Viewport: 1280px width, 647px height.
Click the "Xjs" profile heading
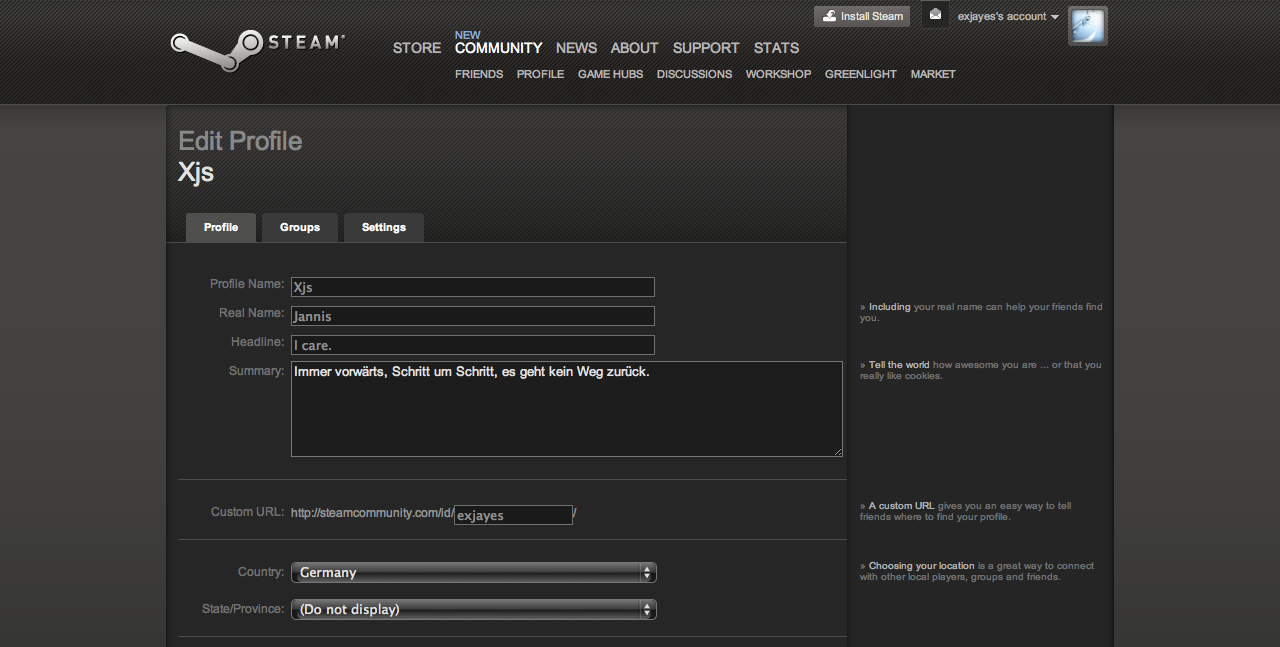[x=196, y=172]
